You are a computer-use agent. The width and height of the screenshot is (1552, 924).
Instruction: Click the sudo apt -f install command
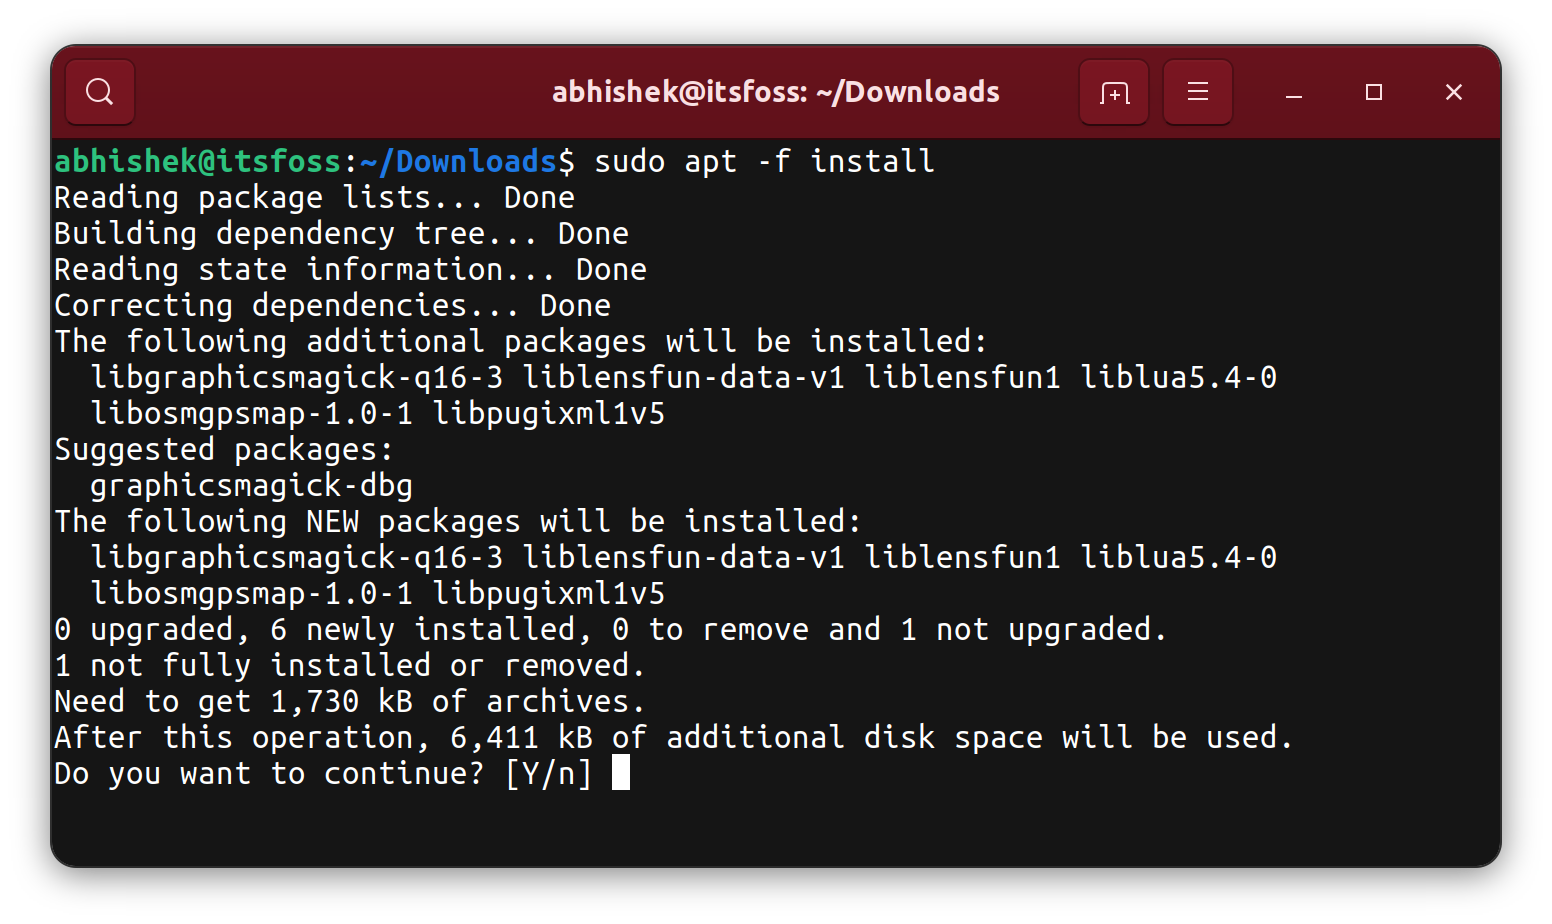pos(765,160)
